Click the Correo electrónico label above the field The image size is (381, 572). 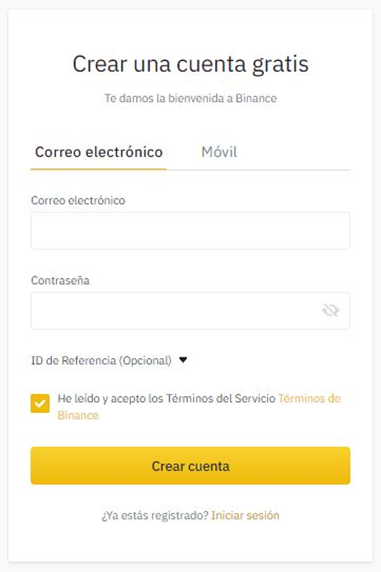coord(78,200)
